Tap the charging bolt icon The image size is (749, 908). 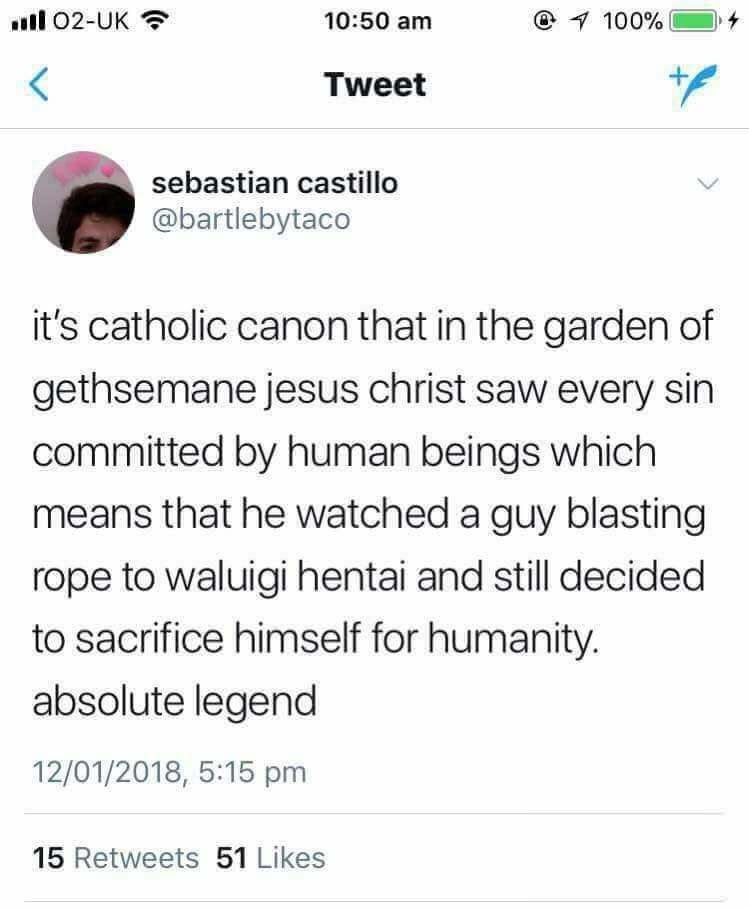tap(732, 22)
